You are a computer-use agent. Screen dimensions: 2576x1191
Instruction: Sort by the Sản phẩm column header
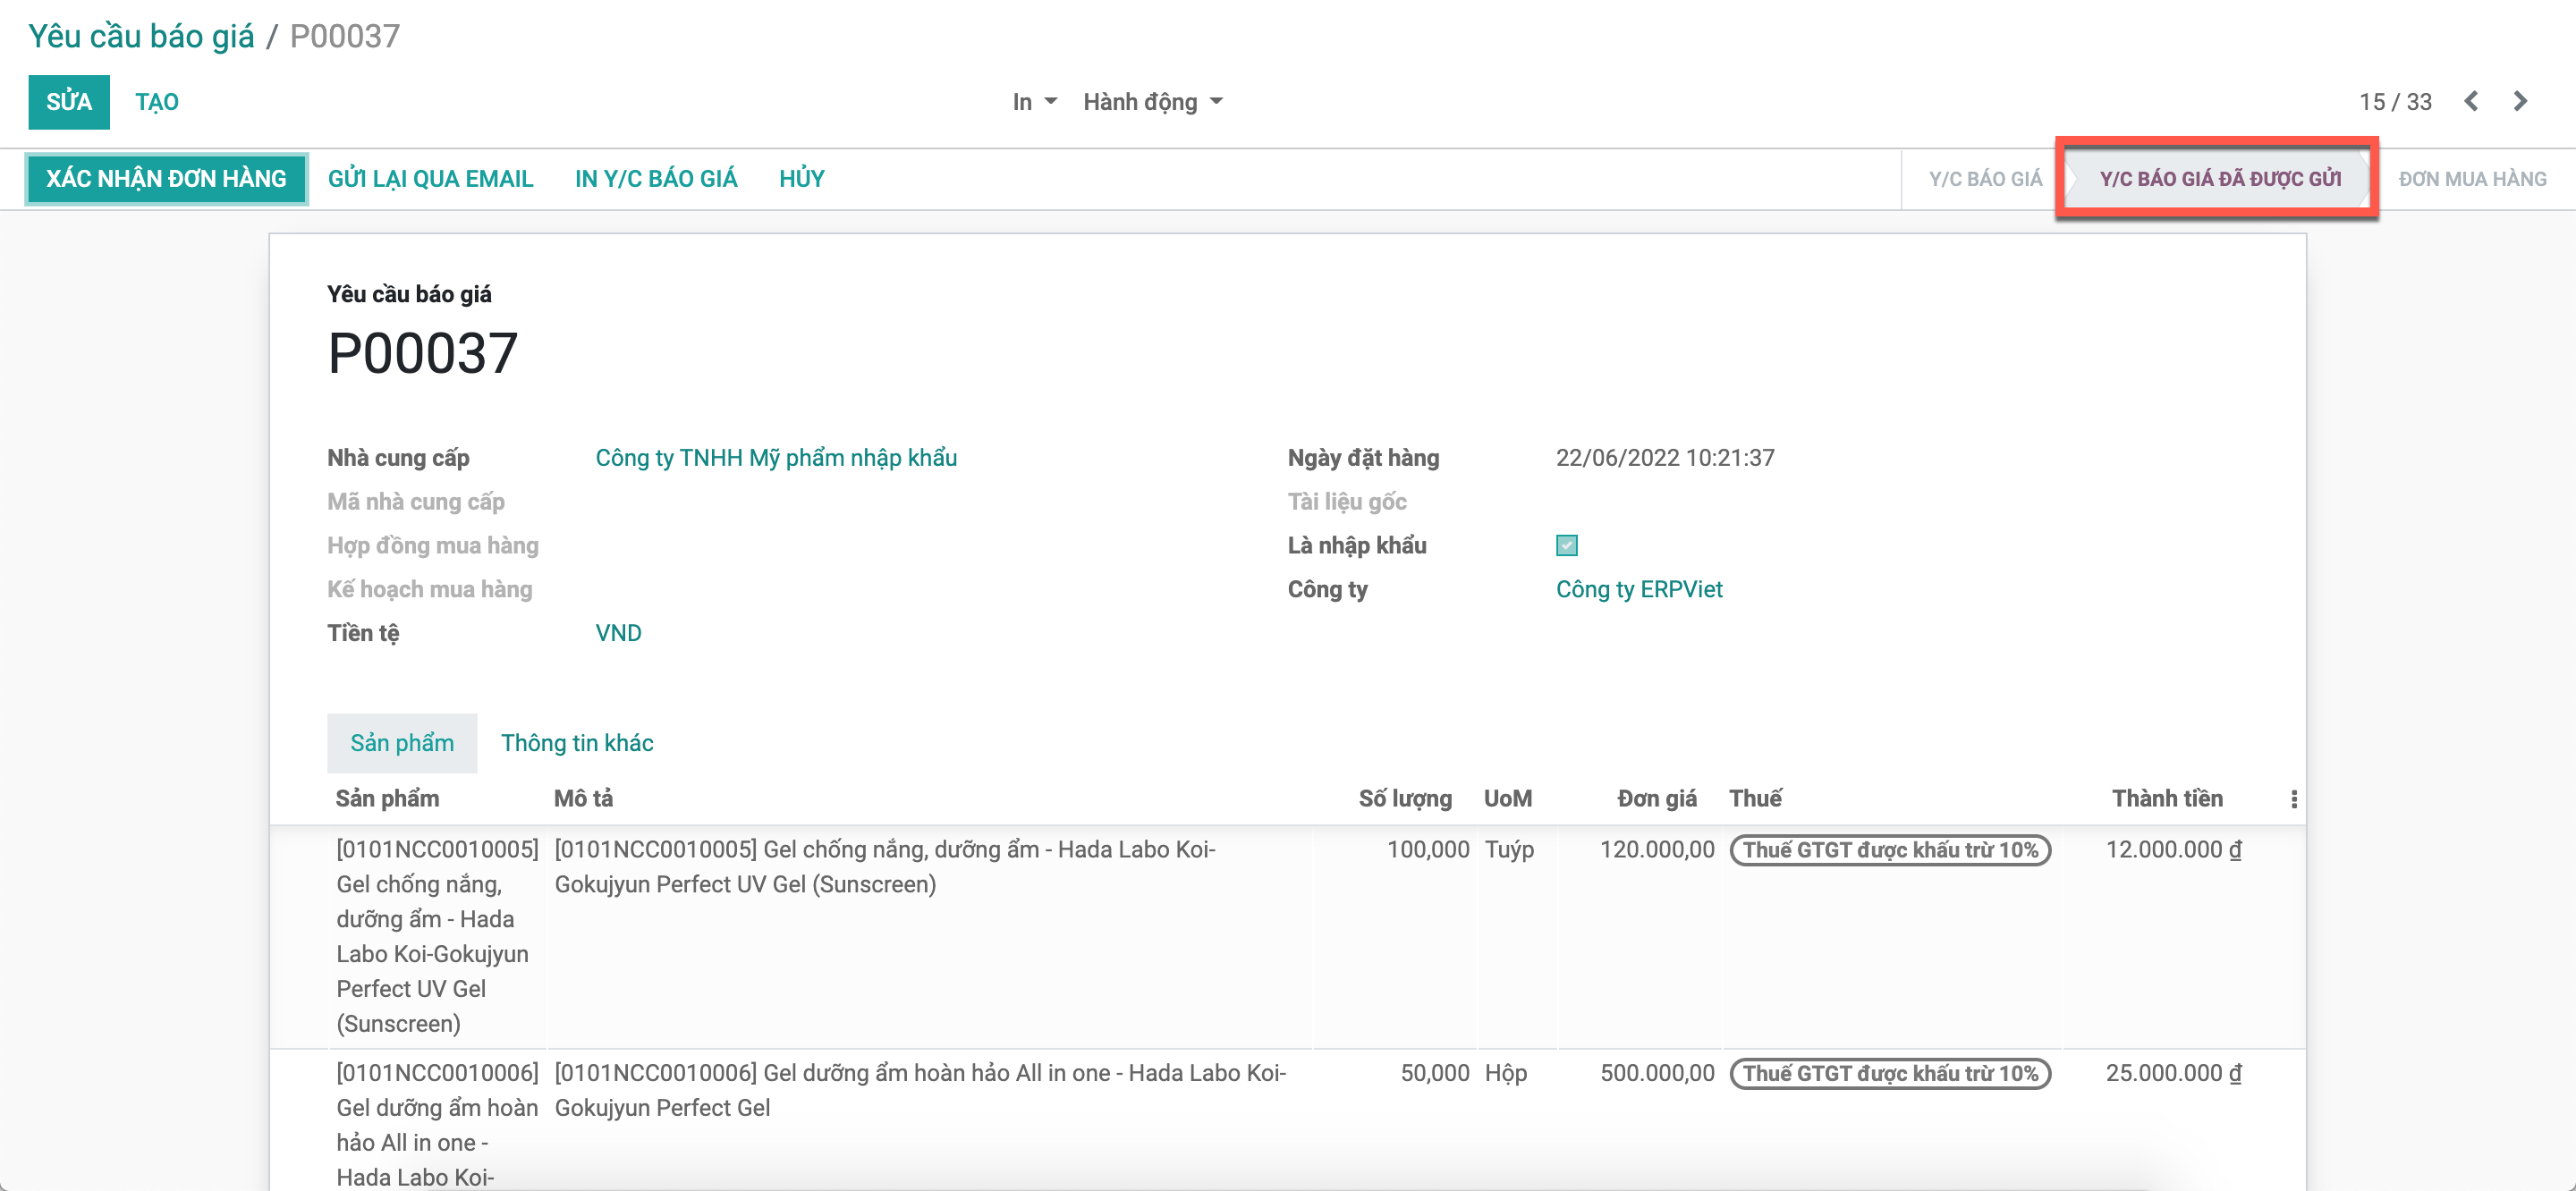click(x=387, y=798)
